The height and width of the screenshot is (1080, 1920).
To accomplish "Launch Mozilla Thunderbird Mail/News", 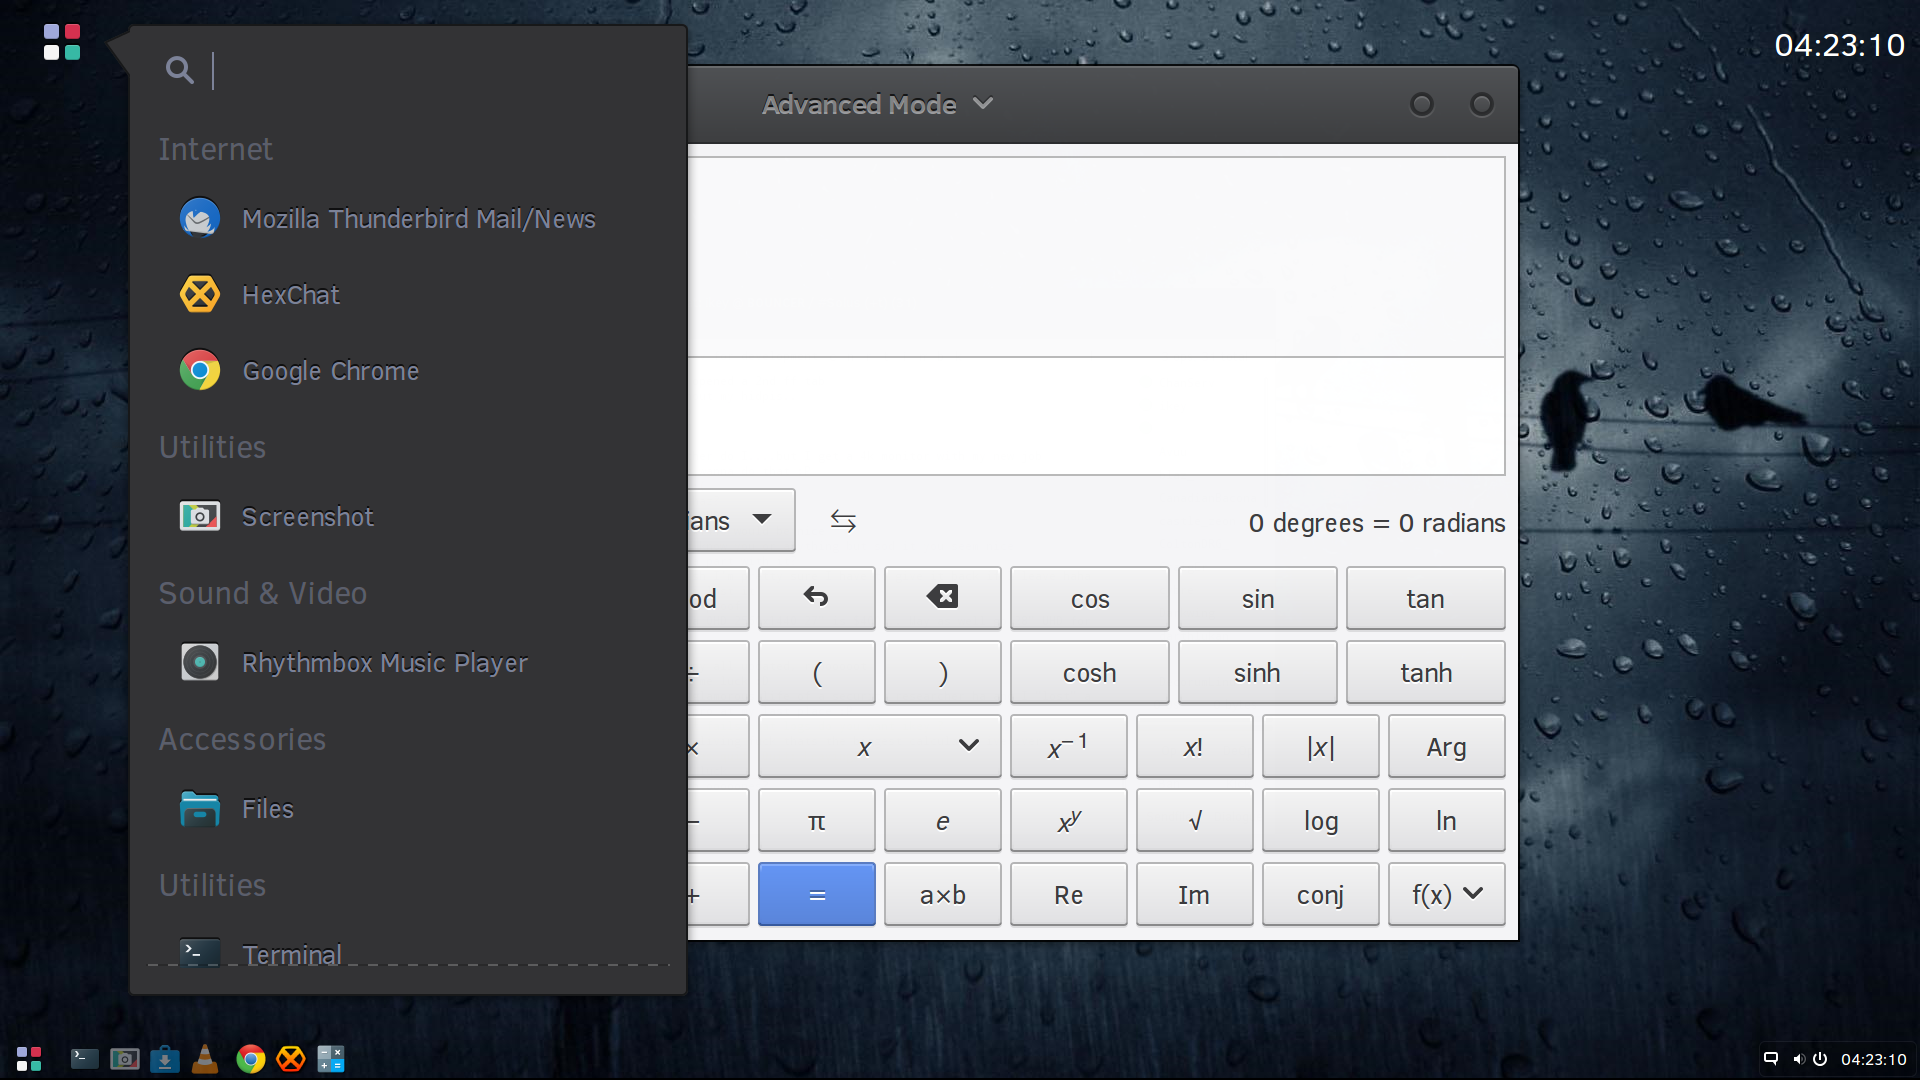I will tap(408, 219).
